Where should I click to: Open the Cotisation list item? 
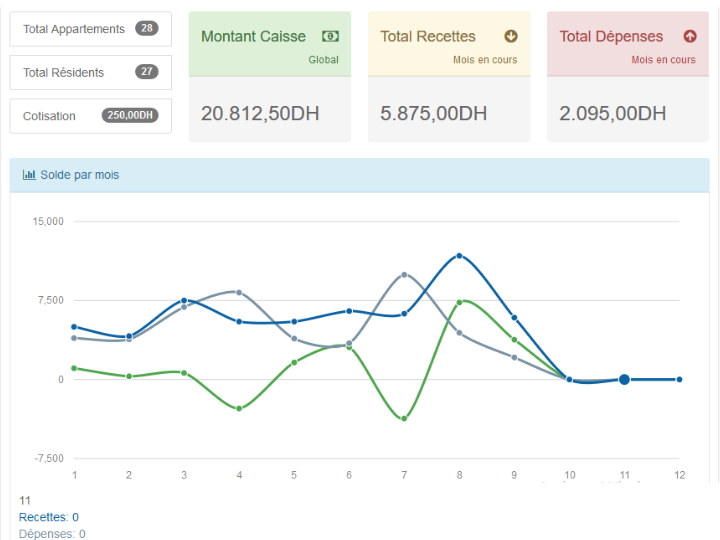click(x=50, y=116)
